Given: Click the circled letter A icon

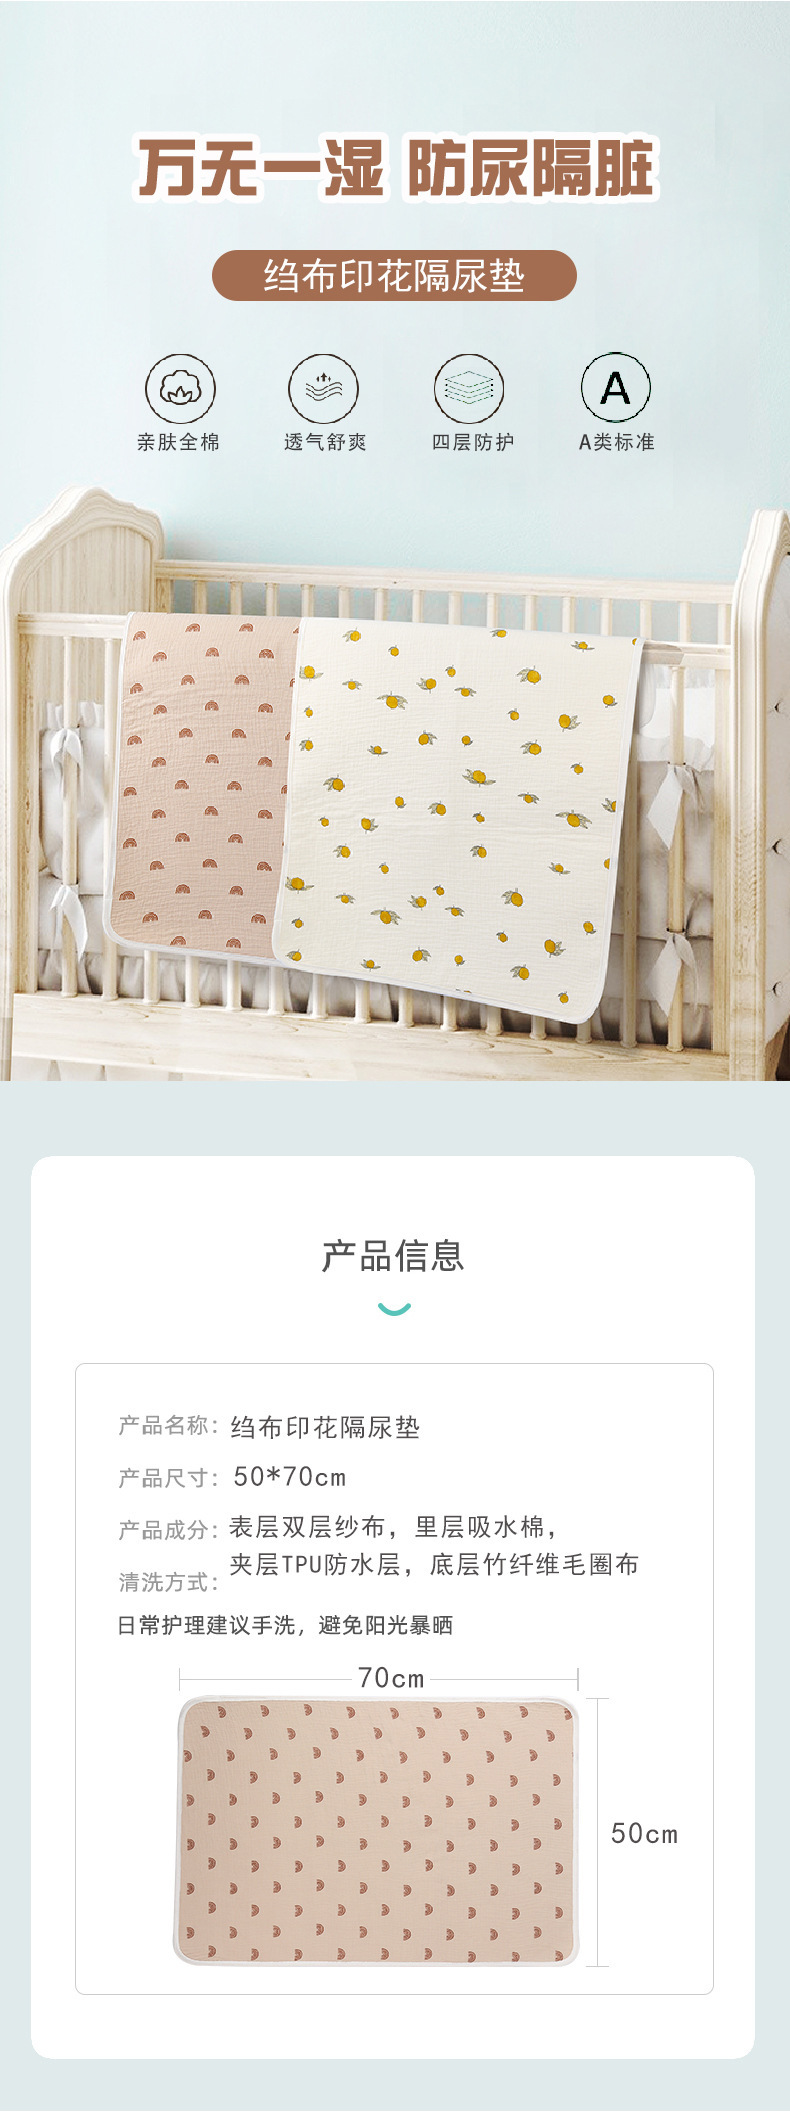Looking at the screenshot, I should (x=616, y=388).
